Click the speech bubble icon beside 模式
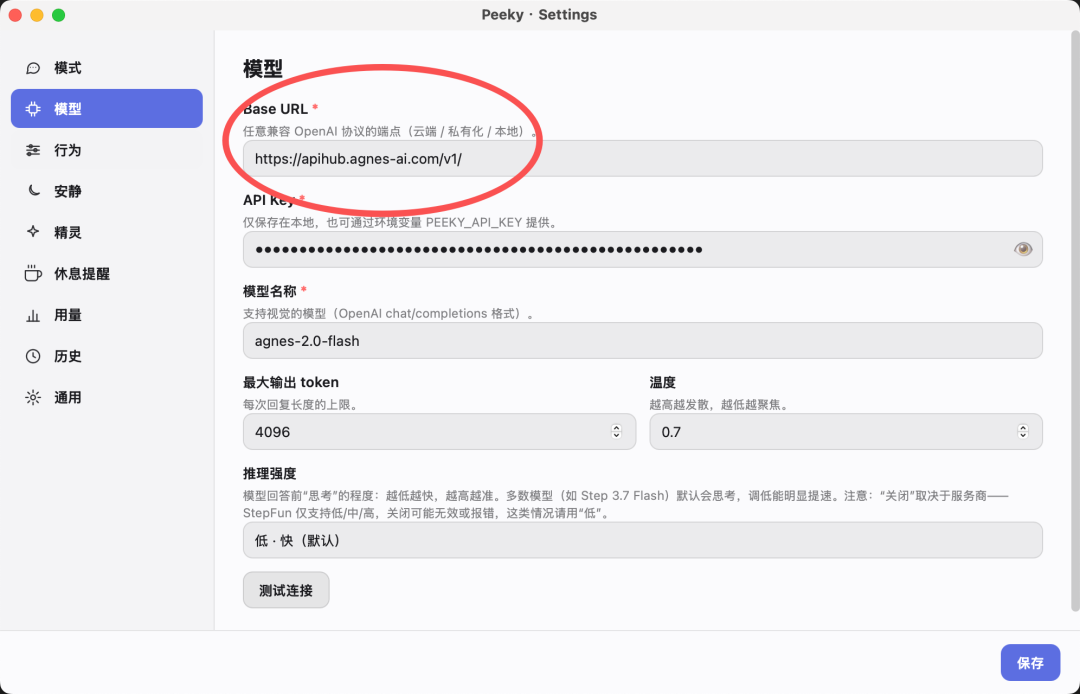 pyautogui.click(x=33, y=67)
